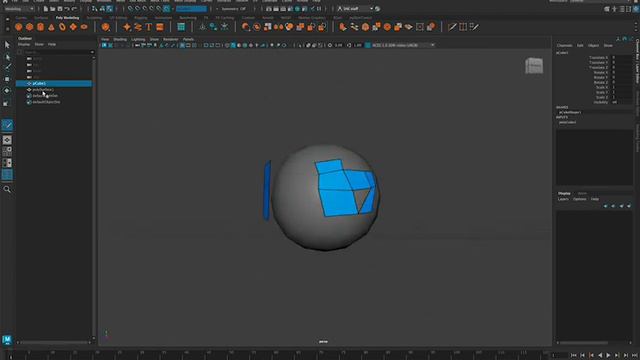Create a polygon cylinder from the shelf
The height and width of the screenshot is (360, 640).
pyautogui.click(x=40, y=27)
